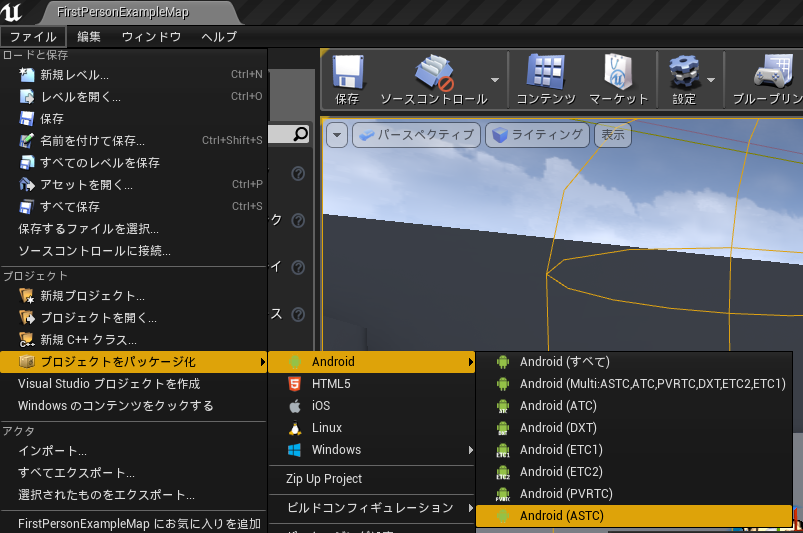Select Android (PVRTC) option
This screenshot has width=803, height=533.
tap(634, 494)
